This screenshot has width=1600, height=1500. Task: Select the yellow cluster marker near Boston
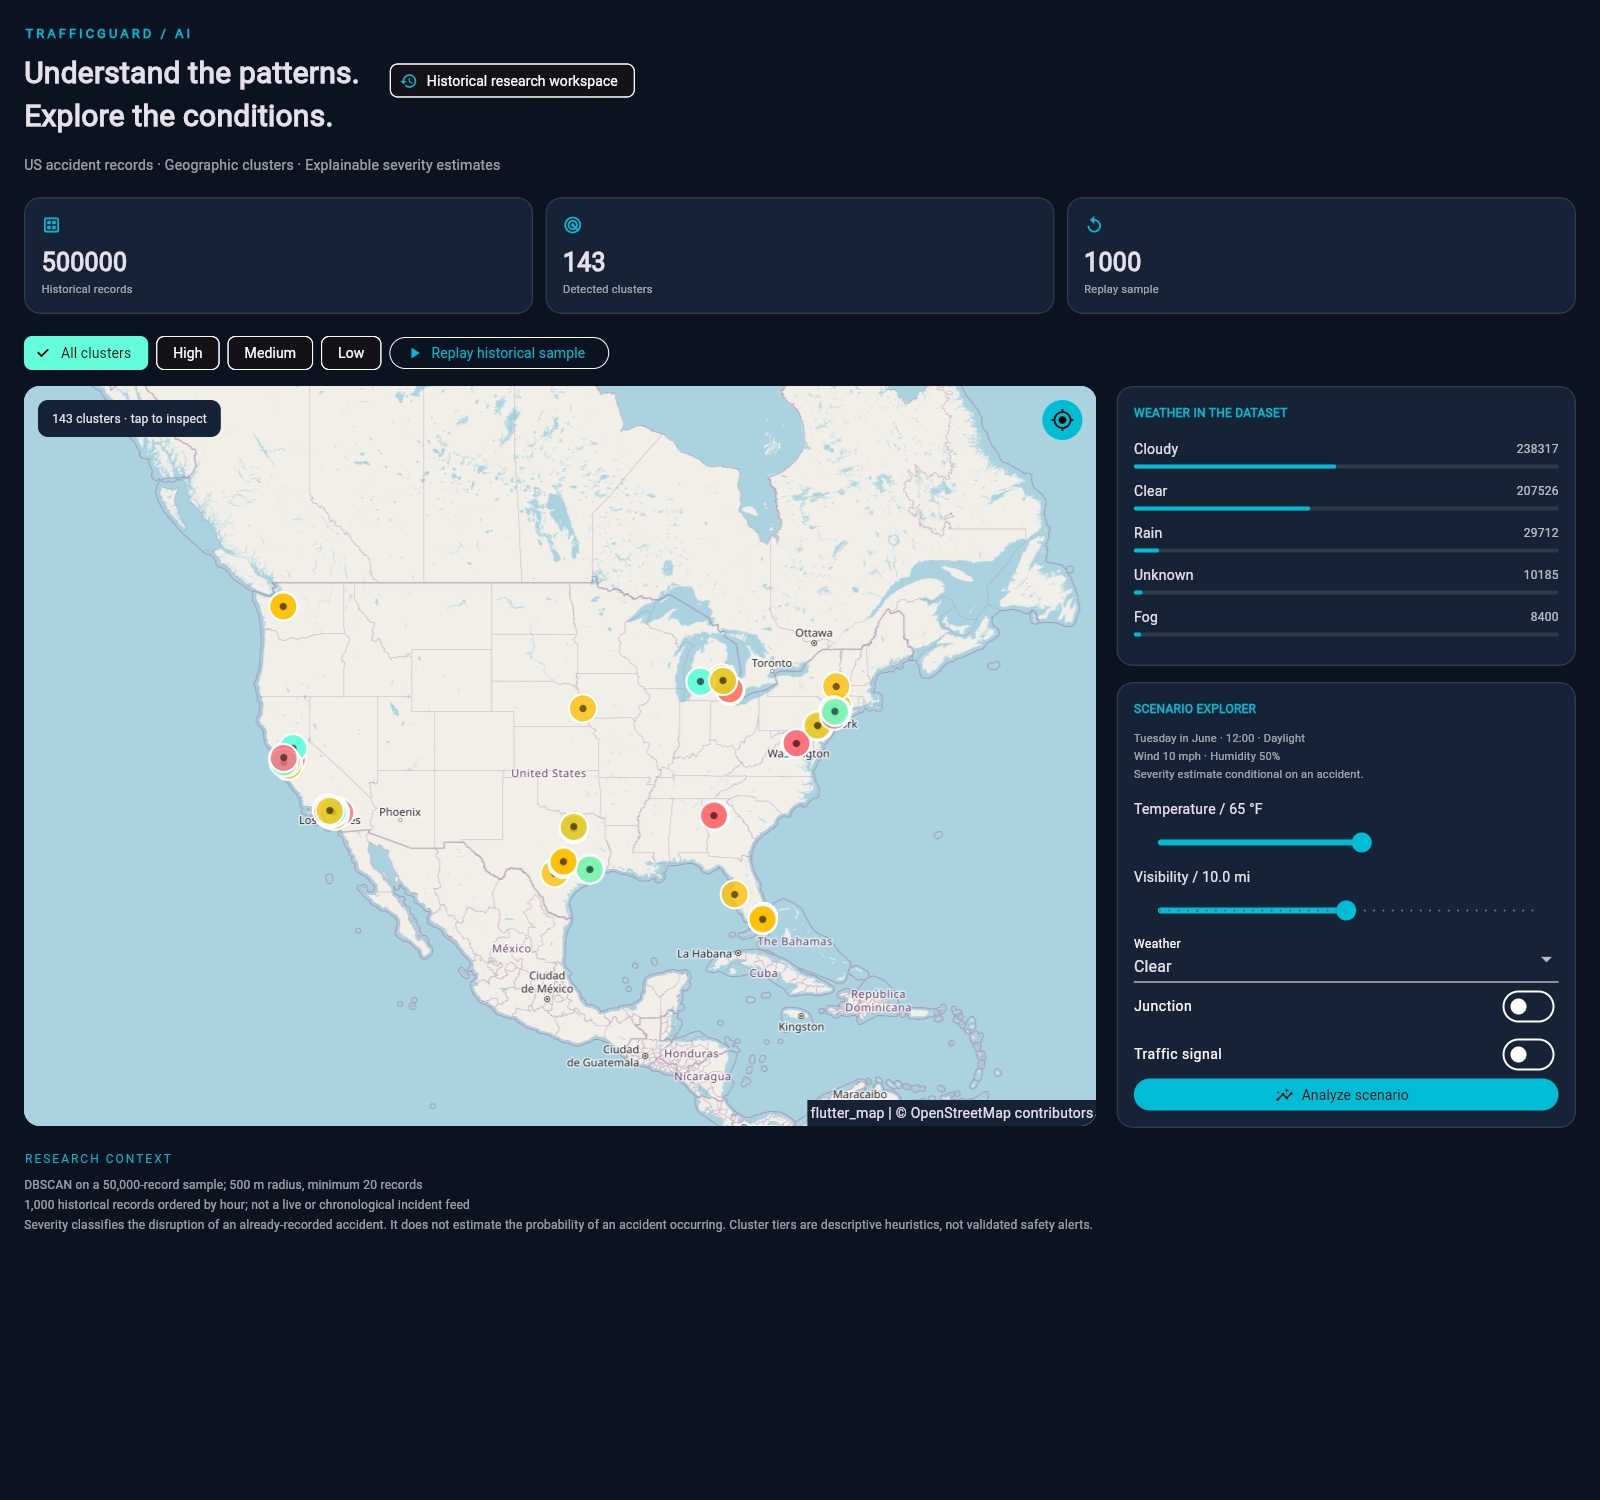click(836, 686)
